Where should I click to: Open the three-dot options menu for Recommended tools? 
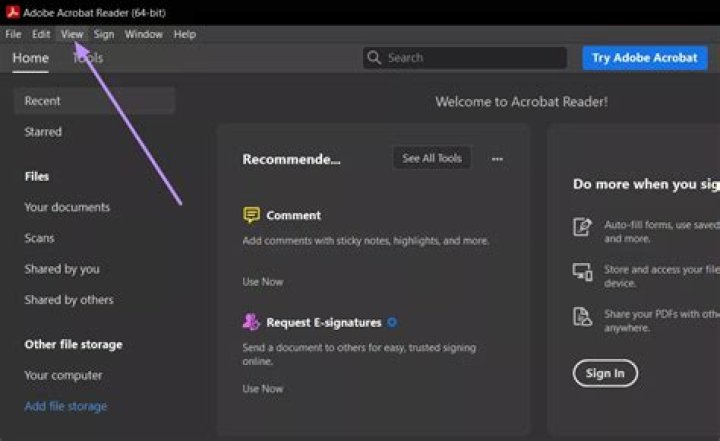(497, 159)
